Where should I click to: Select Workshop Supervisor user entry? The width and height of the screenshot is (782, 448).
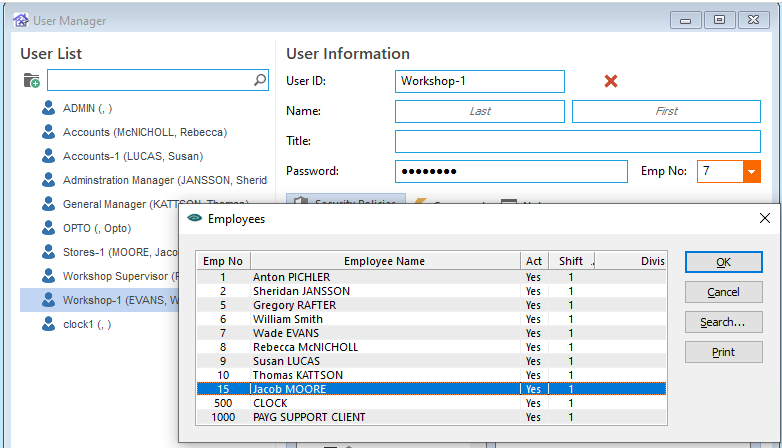120,276
